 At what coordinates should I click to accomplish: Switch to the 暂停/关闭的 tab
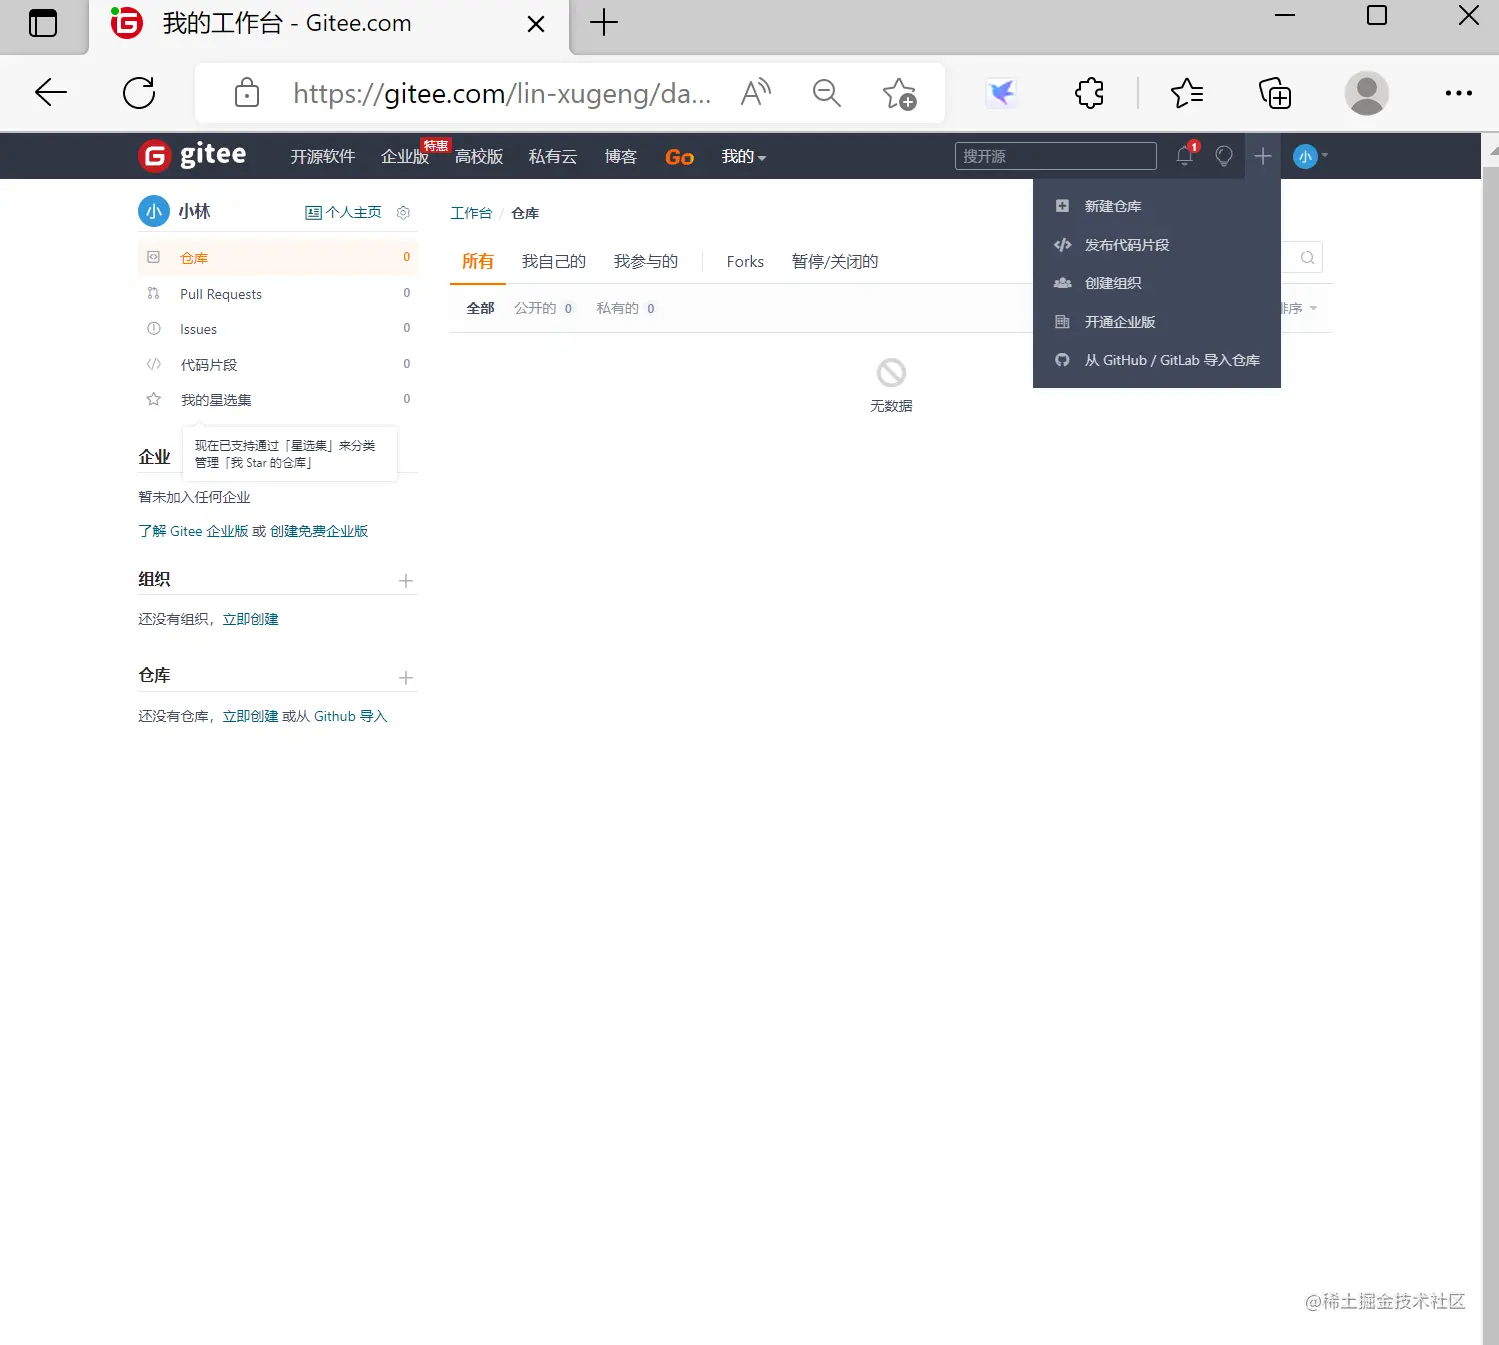coord(835,261)
